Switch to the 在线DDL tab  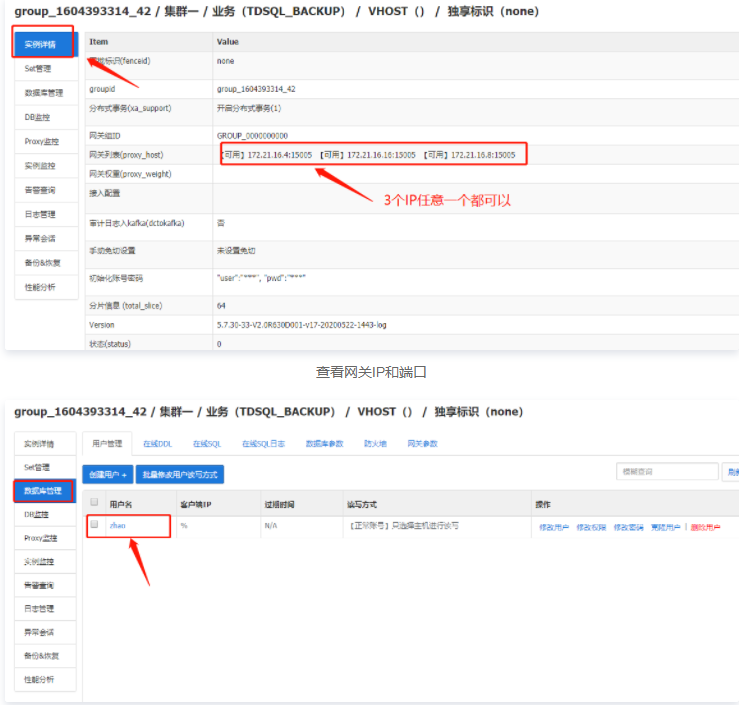(x=157, y=443)
